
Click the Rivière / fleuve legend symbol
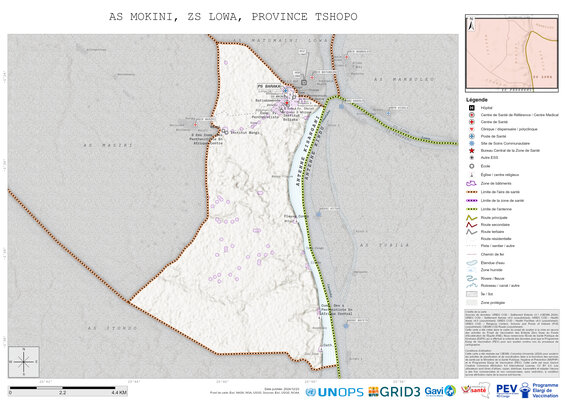coord(471,278)
